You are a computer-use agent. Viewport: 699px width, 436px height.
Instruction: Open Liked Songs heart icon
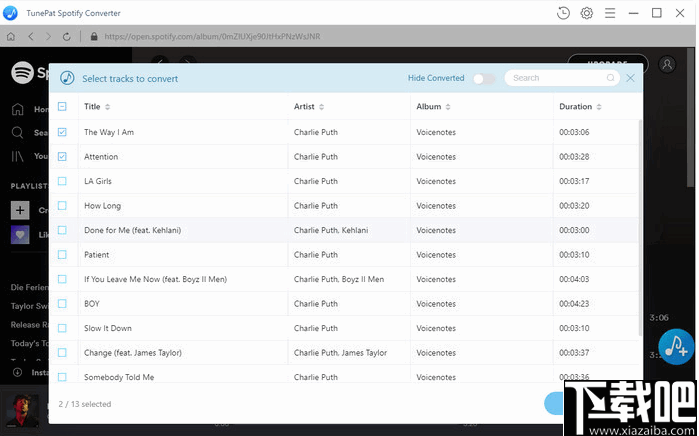(20, 234)
